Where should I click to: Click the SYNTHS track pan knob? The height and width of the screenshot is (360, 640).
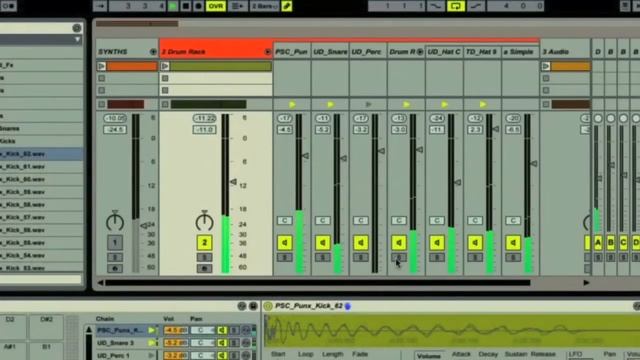(115, 222)
